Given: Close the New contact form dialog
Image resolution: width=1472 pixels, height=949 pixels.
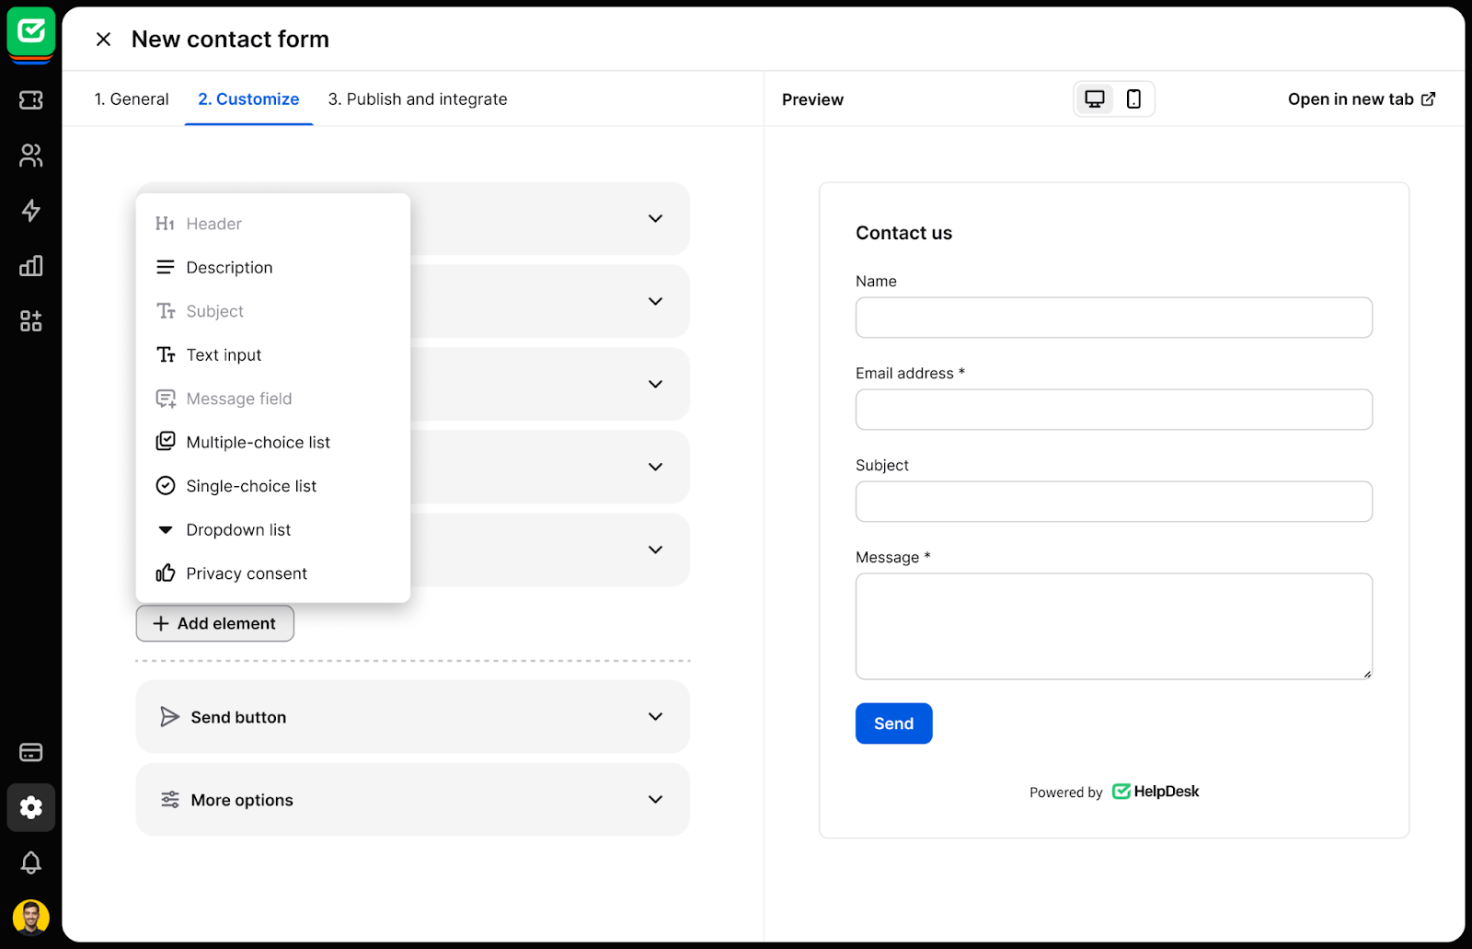Looking at the screenshot, I should point(103,39).
